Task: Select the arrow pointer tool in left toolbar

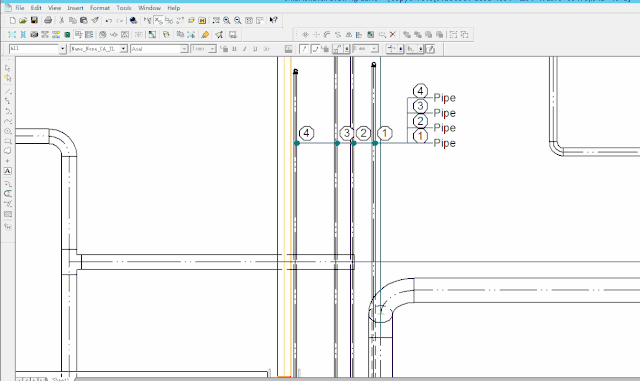Action: 7,68
